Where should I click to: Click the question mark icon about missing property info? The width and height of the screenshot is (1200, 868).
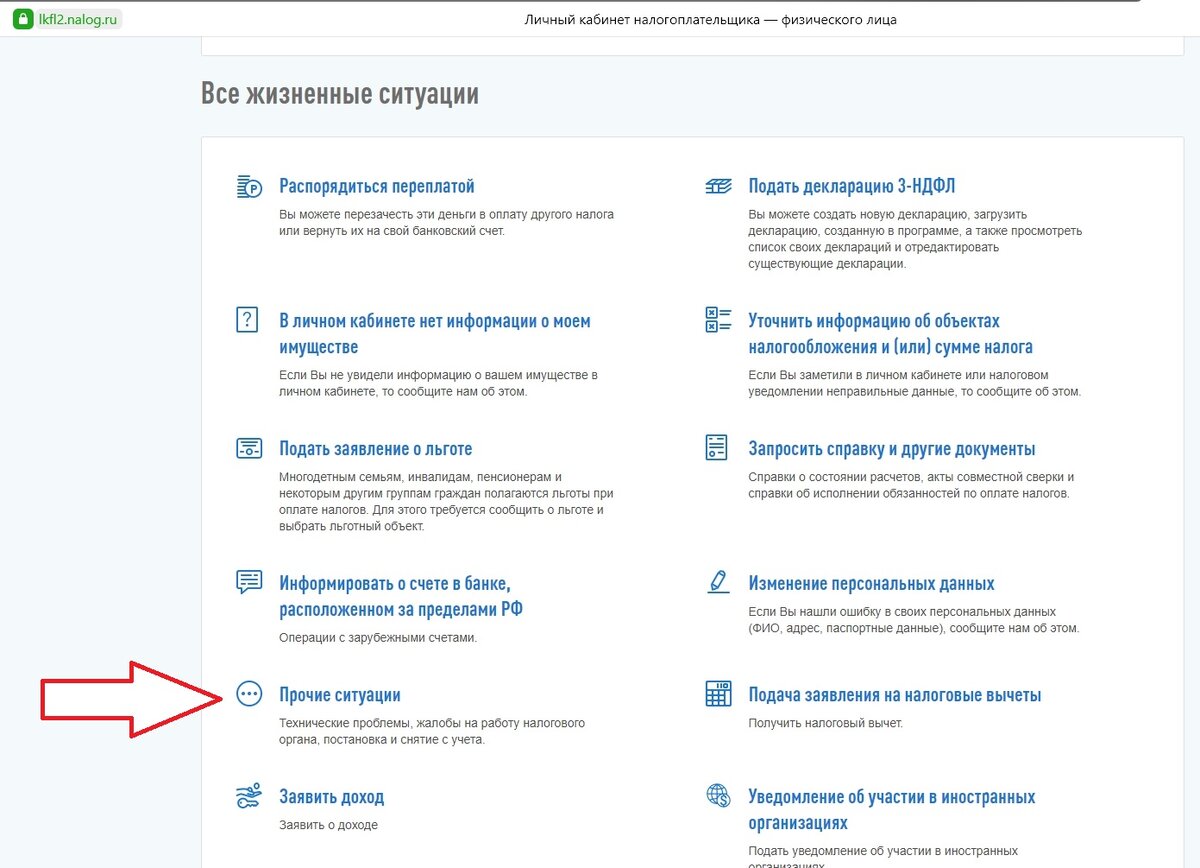point(248,320)
